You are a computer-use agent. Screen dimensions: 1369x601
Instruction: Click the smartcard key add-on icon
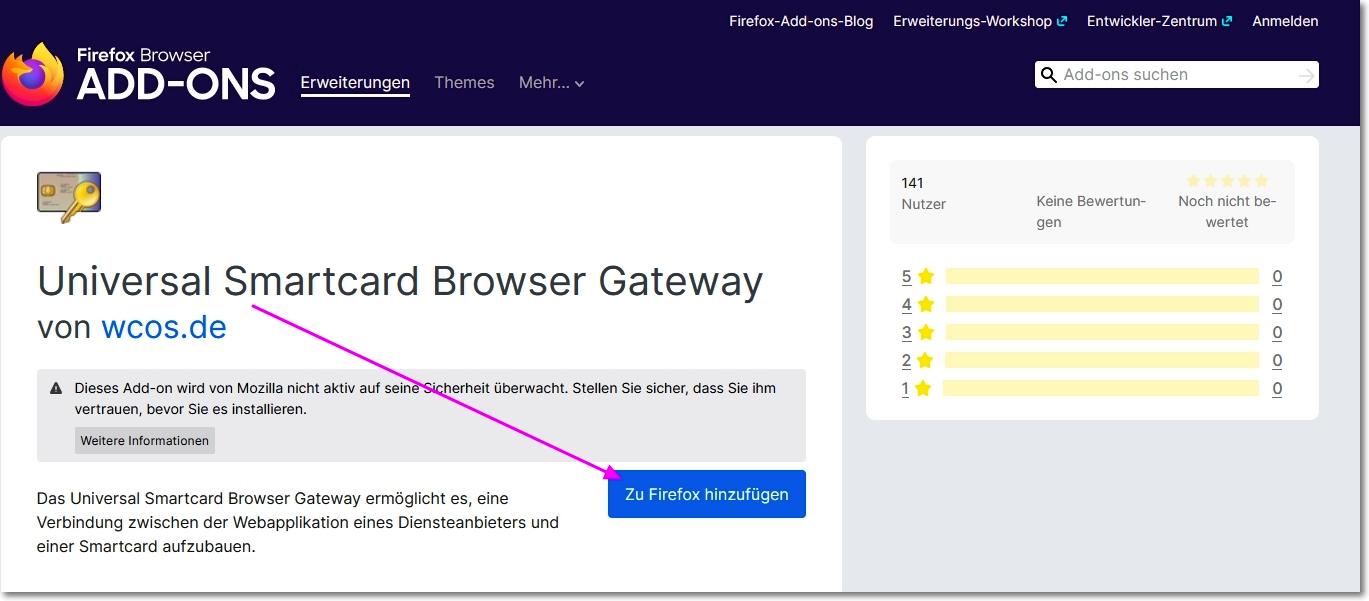pyautogui.click(x=69, y=196)
